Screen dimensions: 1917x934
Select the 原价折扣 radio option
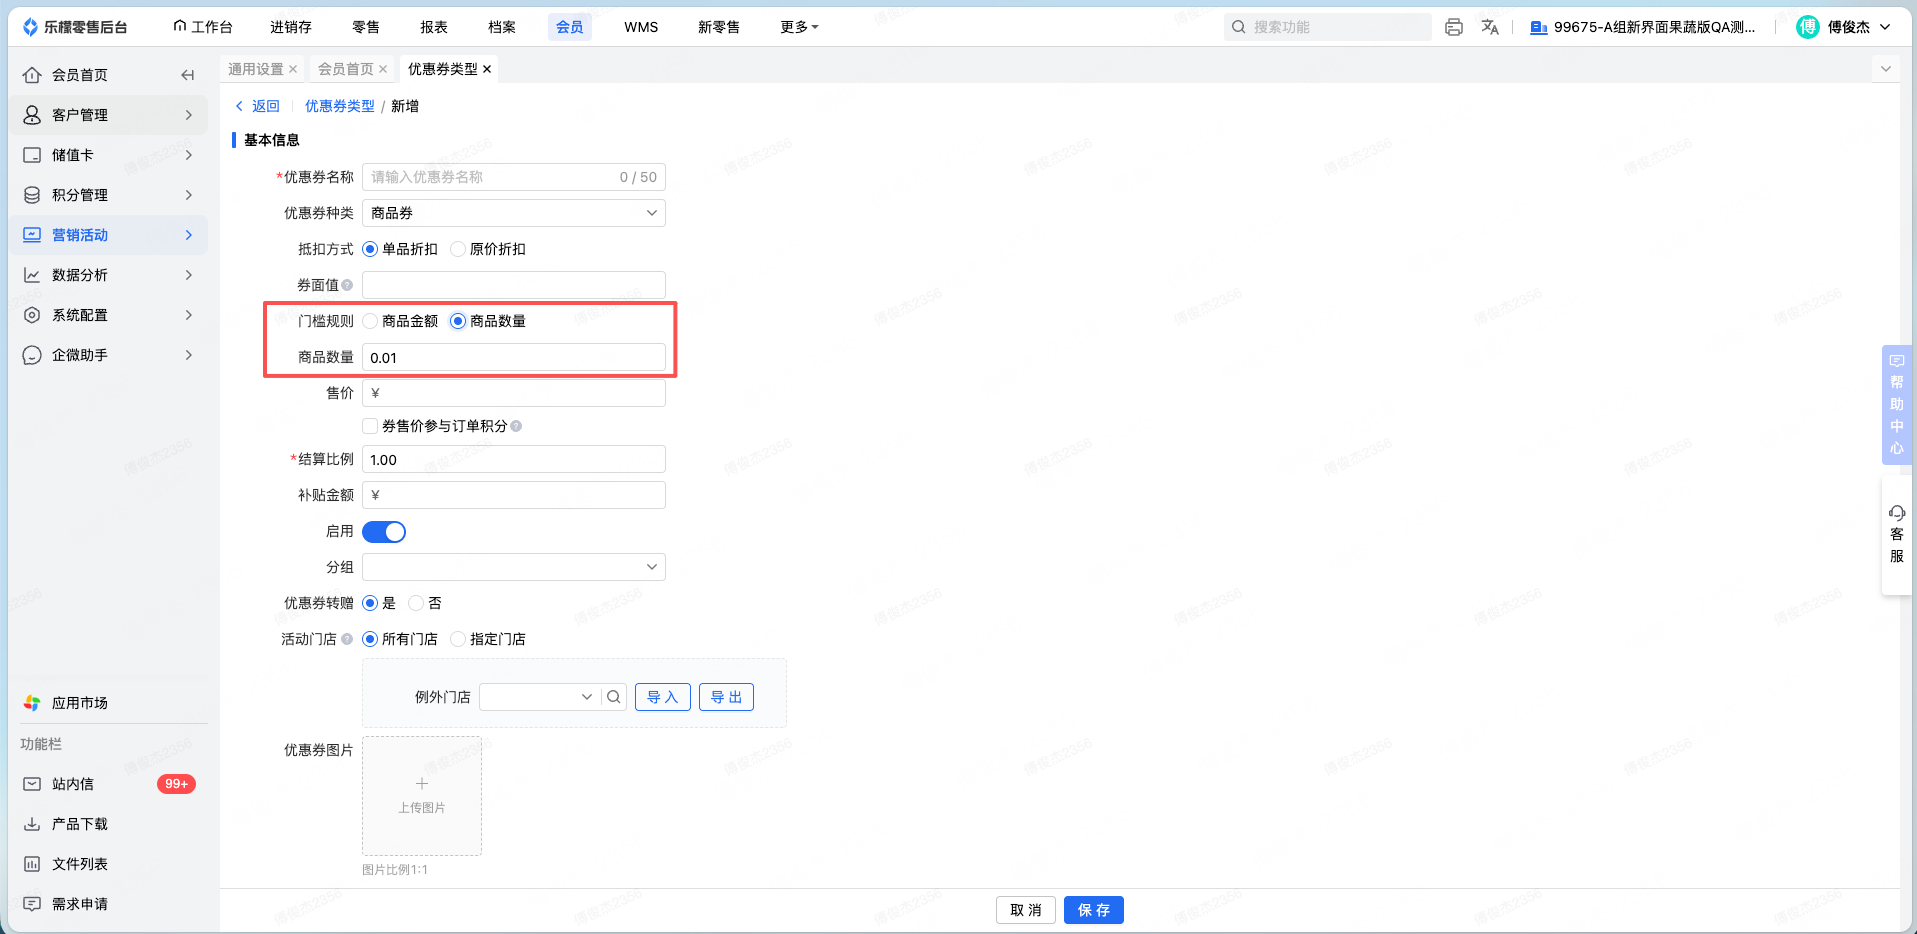tap(458, 249)
